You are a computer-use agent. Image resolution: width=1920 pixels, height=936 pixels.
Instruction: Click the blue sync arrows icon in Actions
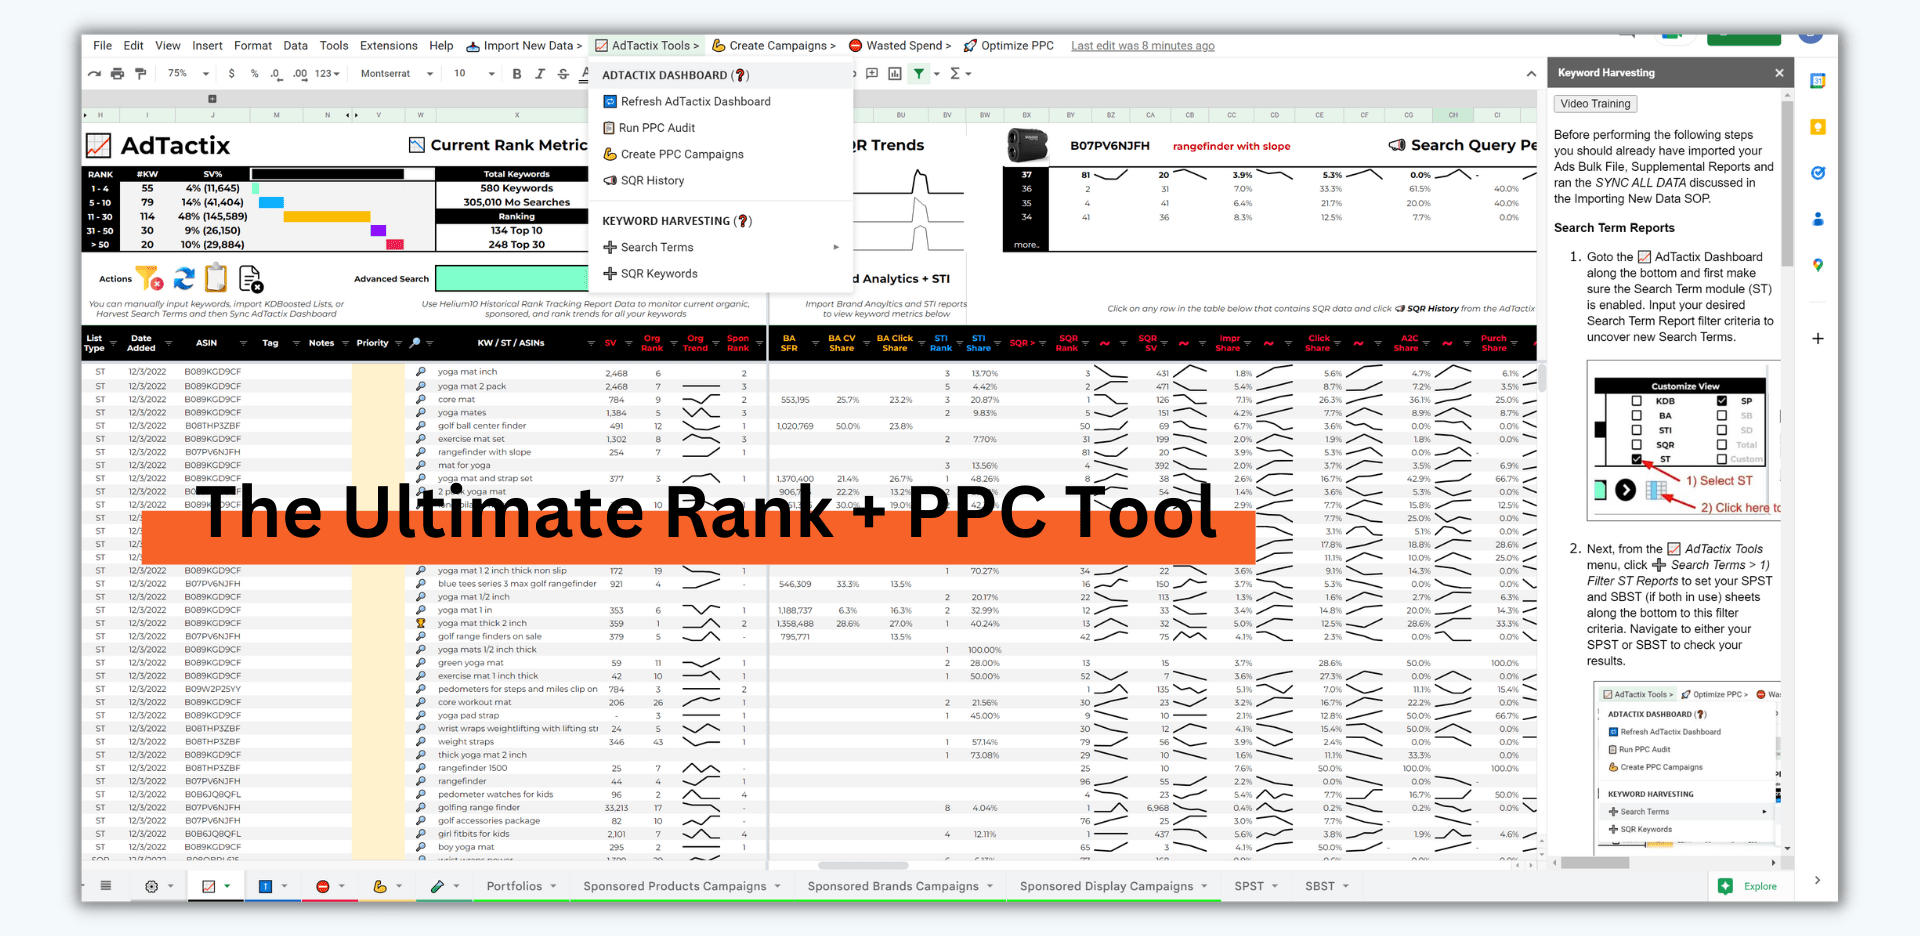pos(184,278)
